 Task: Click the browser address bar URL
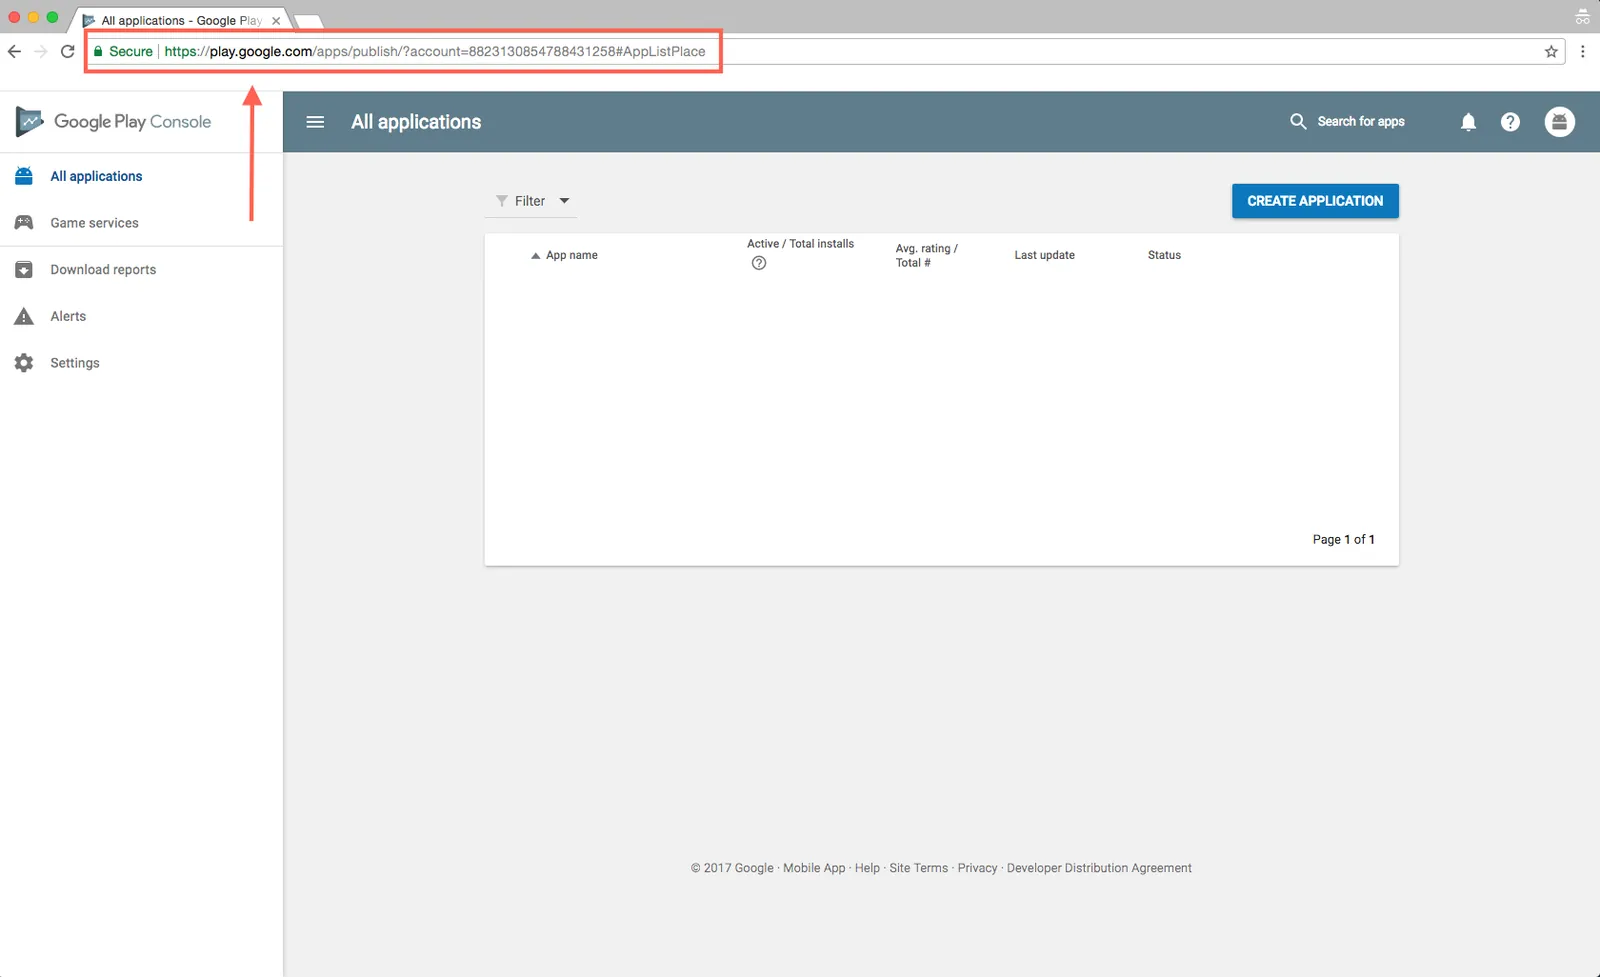435,51
